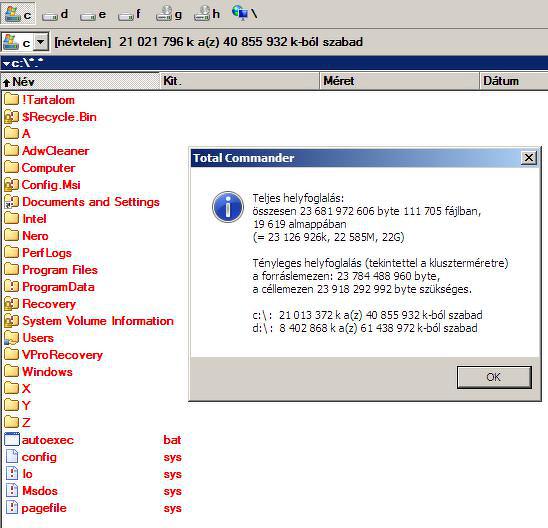
Task: Select Config.Msi locked folder icon
Action: pyautogui.click(x=11, y=185)
